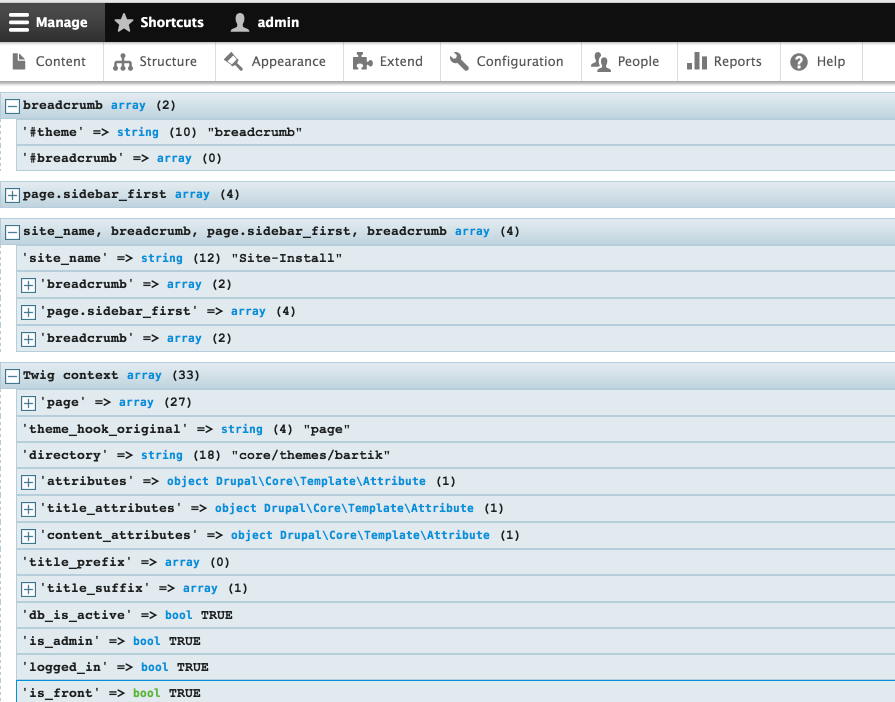Screen dimensions: 895x702
Task: Open the admin user tab
Action: (265, 22)
